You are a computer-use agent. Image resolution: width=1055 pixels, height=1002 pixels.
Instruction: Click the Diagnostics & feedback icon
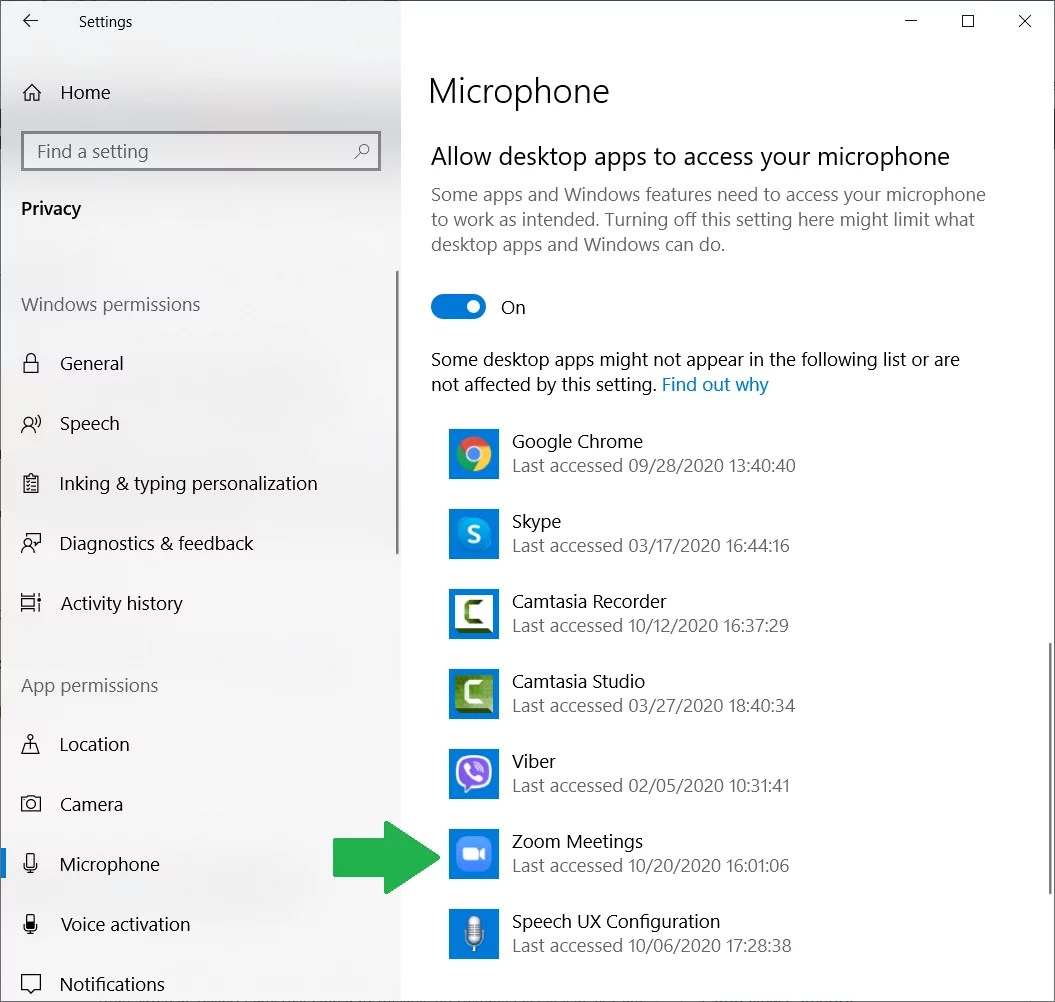(x=31, y=543)
